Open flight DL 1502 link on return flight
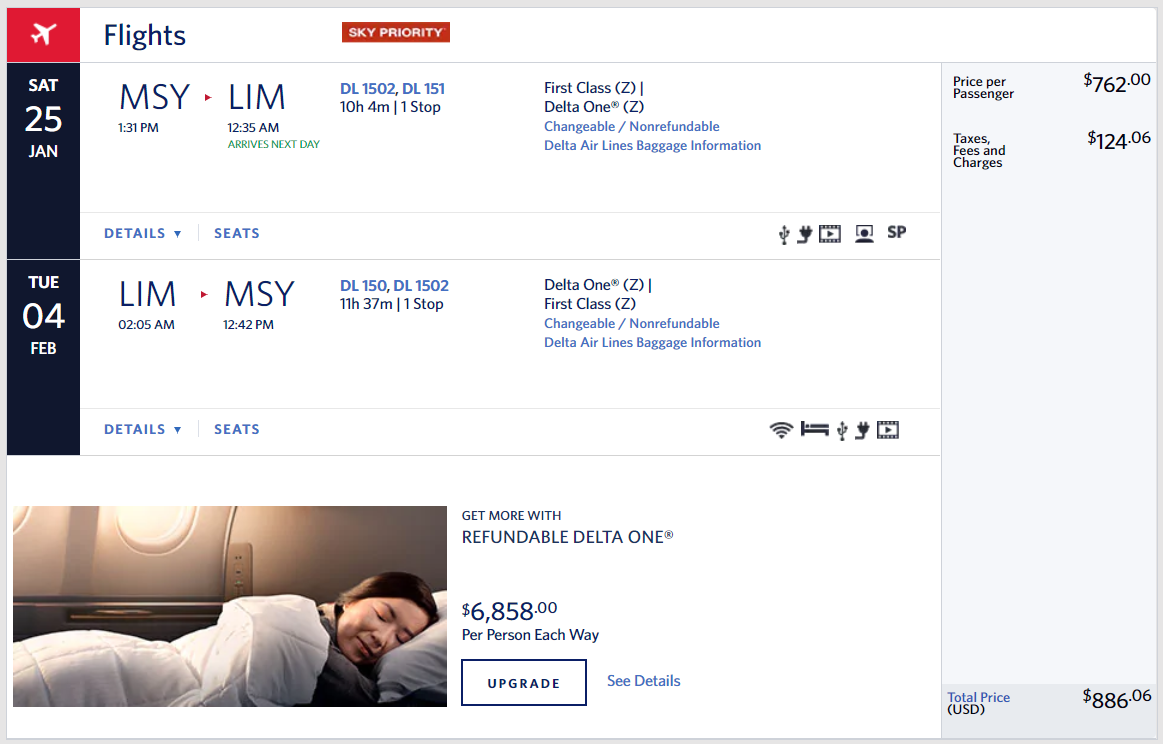 click(421, 286)
